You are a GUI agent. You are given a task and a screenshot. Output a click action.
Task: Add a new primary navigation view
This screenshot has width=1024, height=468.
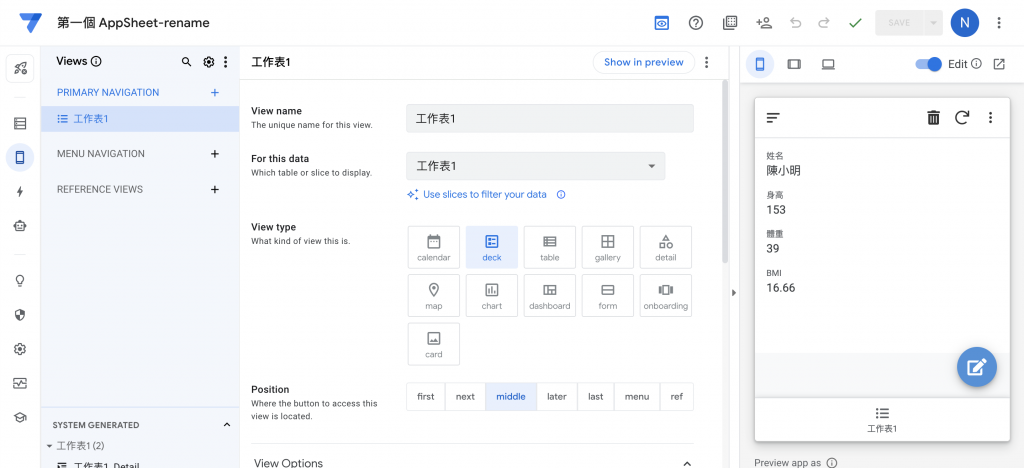(x=214, y=93)
